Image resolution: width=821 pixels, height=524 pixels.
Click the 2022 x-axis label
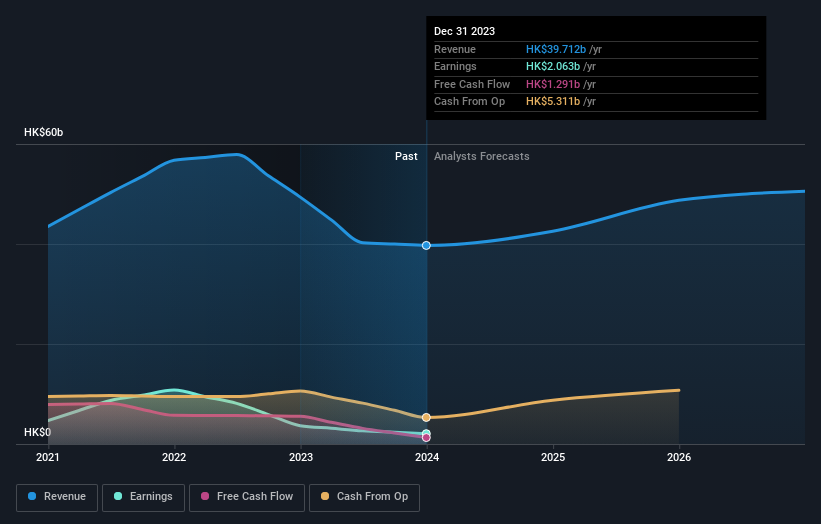pyautogui.click(x=174, y=458)
